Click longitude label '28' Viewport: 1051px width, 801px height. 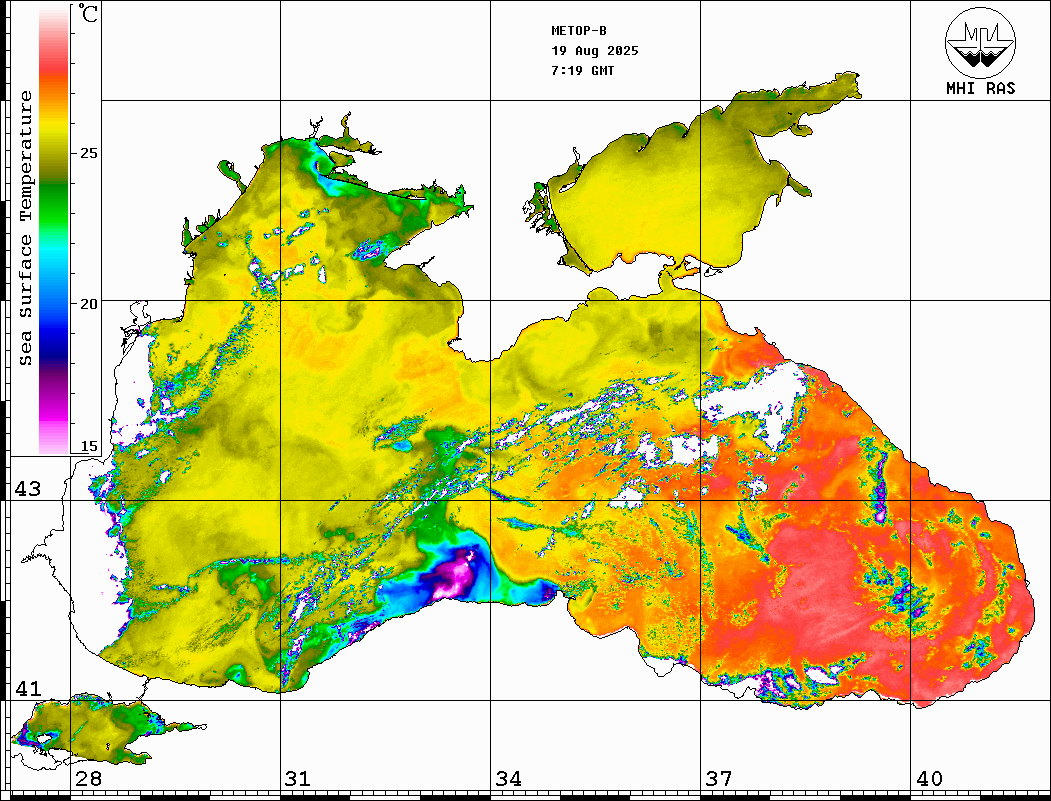(x=88, y=779)
